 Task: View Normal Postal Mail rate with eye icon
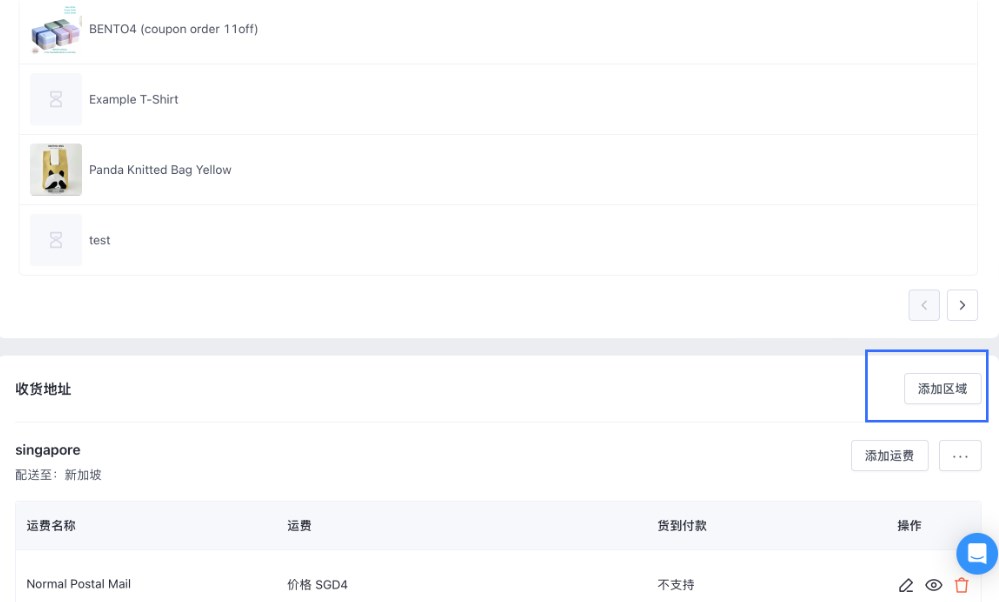coord(933,585)
